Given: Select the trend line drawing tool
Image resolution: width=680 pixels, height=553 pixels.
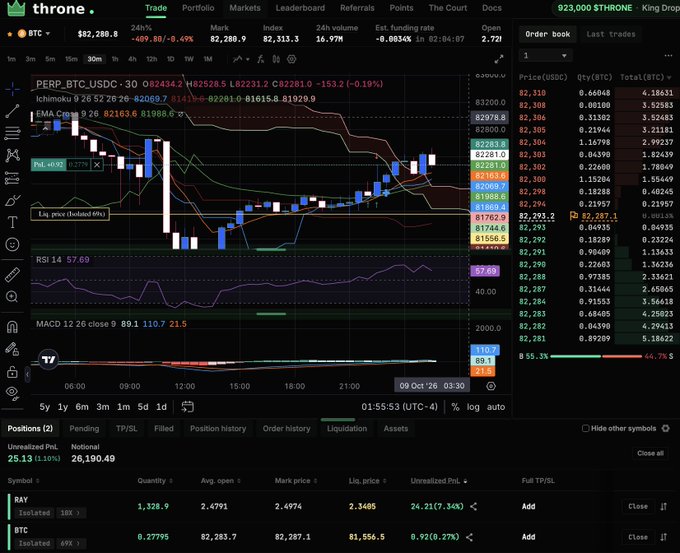Looking at the screenshot, I should pyautogui.click(x=12, y=111).
